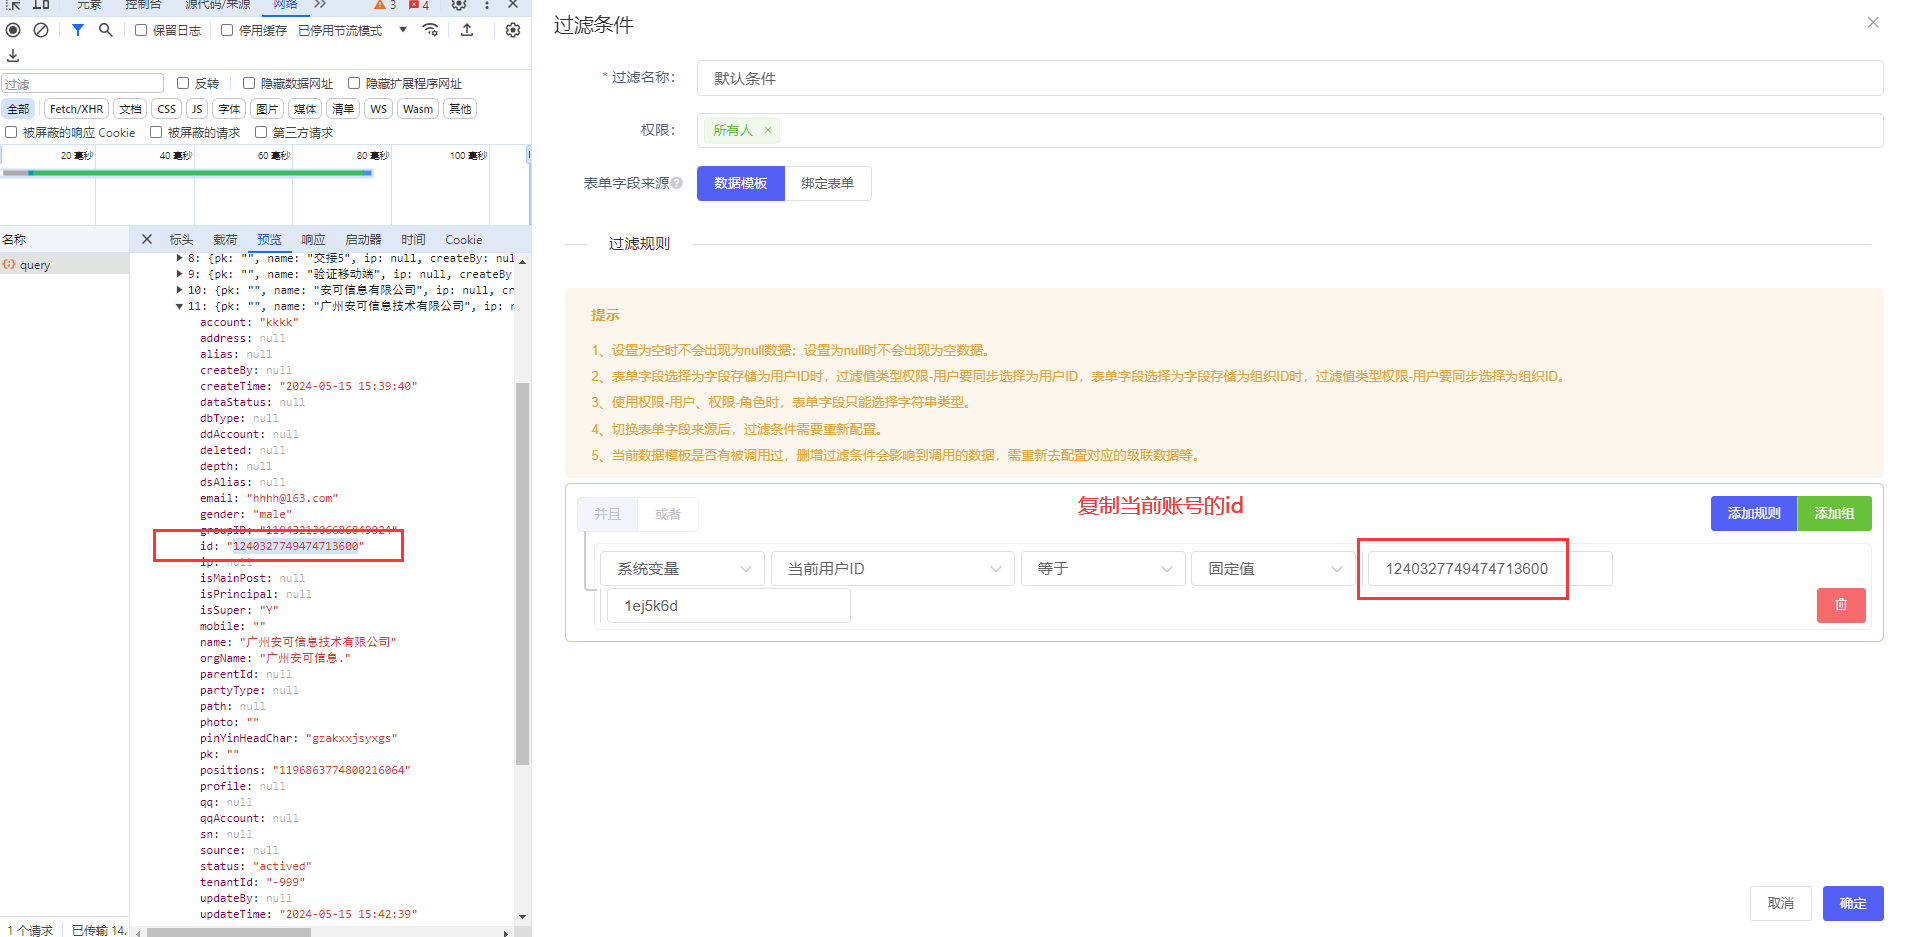Clear the network log with the clear icon

tap(41, 30)
